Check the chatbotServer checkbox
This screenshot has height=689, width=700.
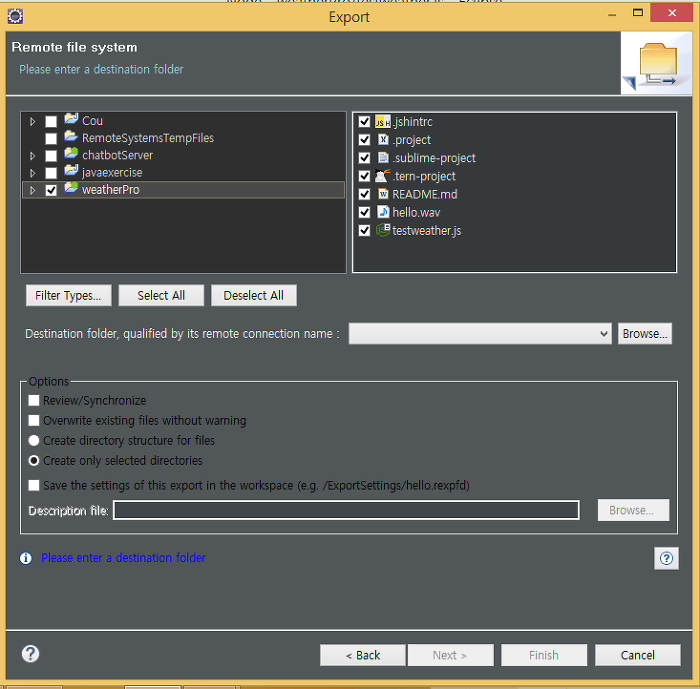pyautogui.click(x=51, y=156)
